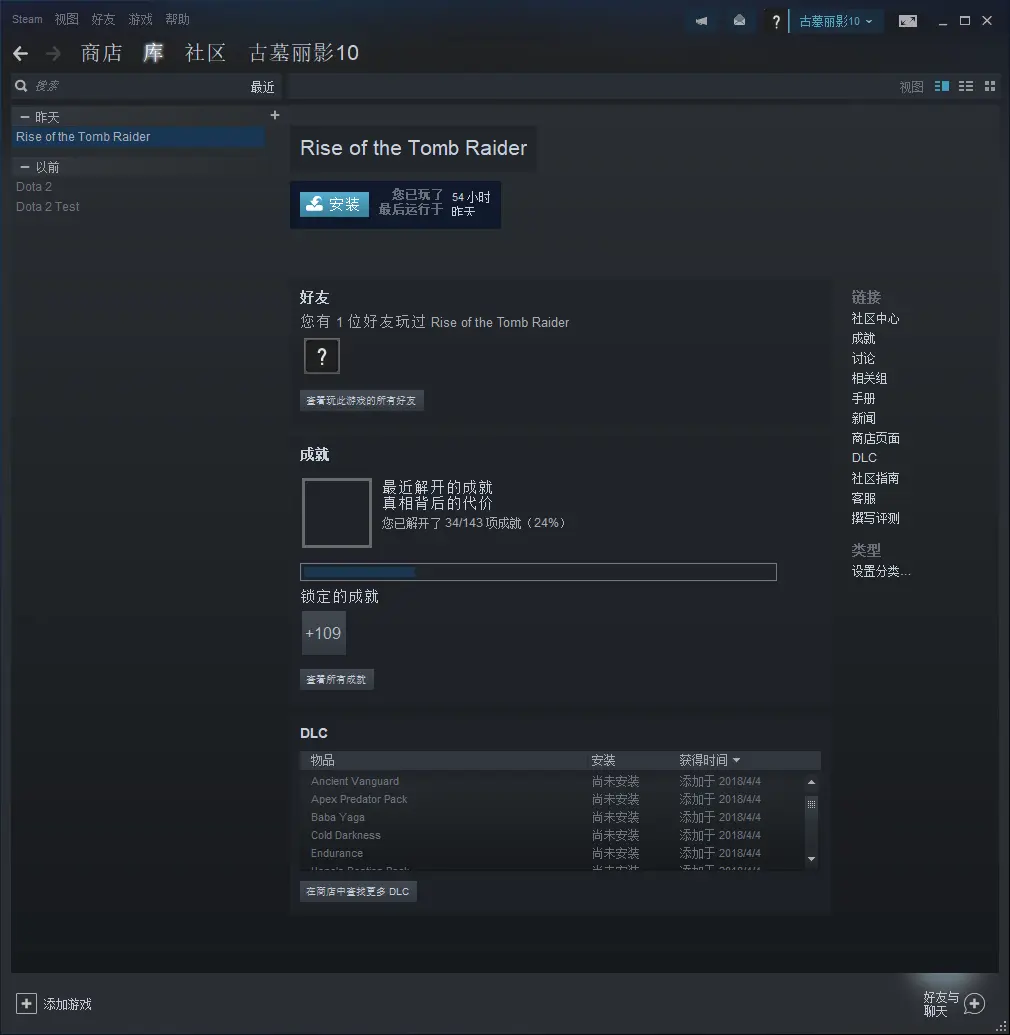Select the Baba Yaga DLC row
The image size is (1010, 1035).
553,817
